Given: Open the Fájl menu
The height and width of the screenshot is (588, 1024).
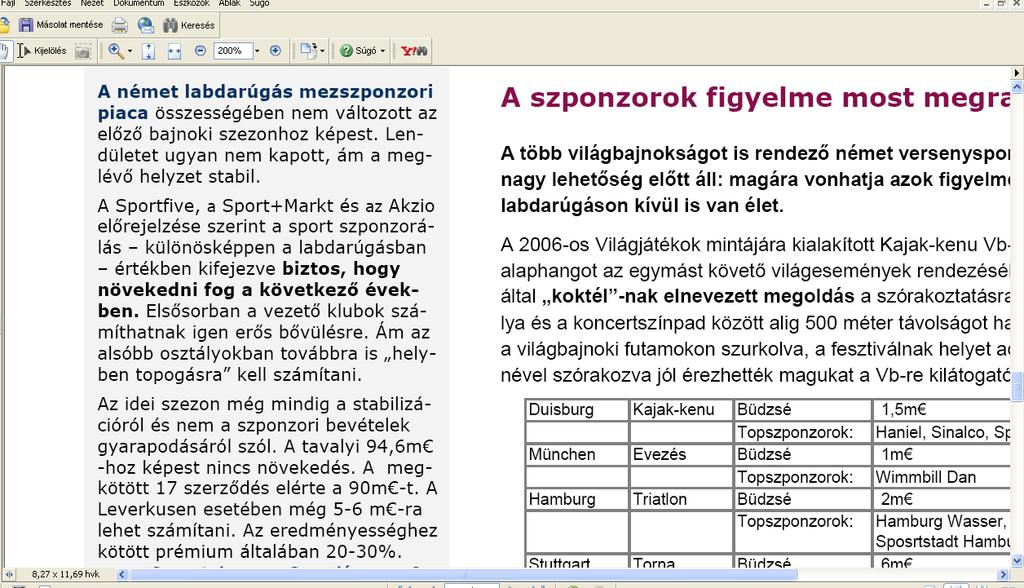Looking at the screenshot, I should point(8,3).
